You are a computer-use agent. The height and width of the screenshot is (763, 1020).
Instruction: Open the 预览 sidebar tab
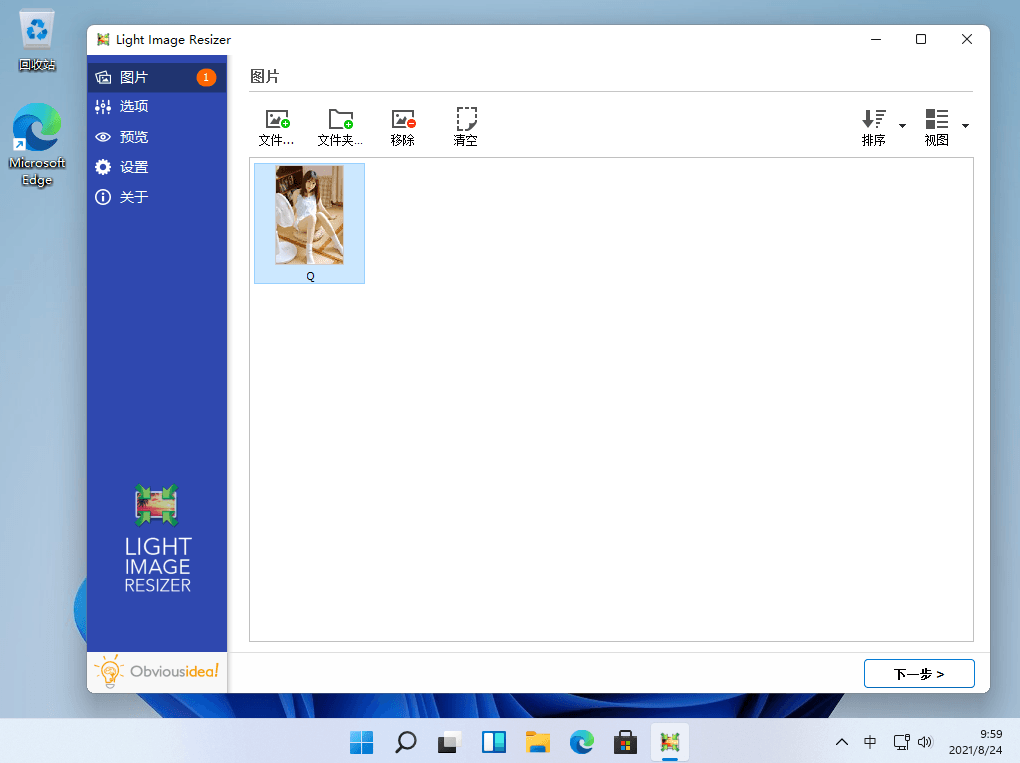157,137
